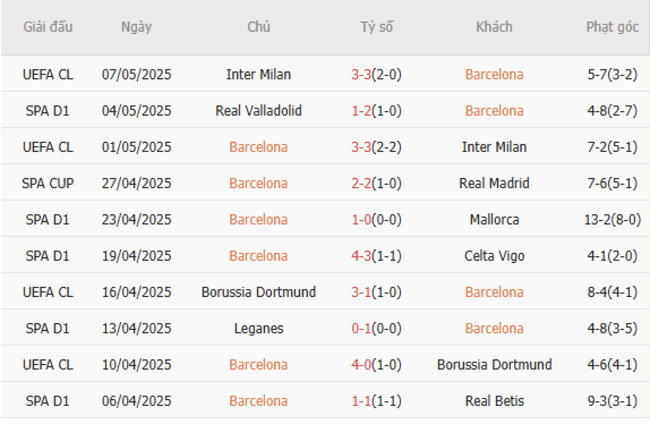The width and height of the screenshot is (650, 424).
Task: Select the 3-3(2-0) score on 07/05/2025
Action: [377, 74]
